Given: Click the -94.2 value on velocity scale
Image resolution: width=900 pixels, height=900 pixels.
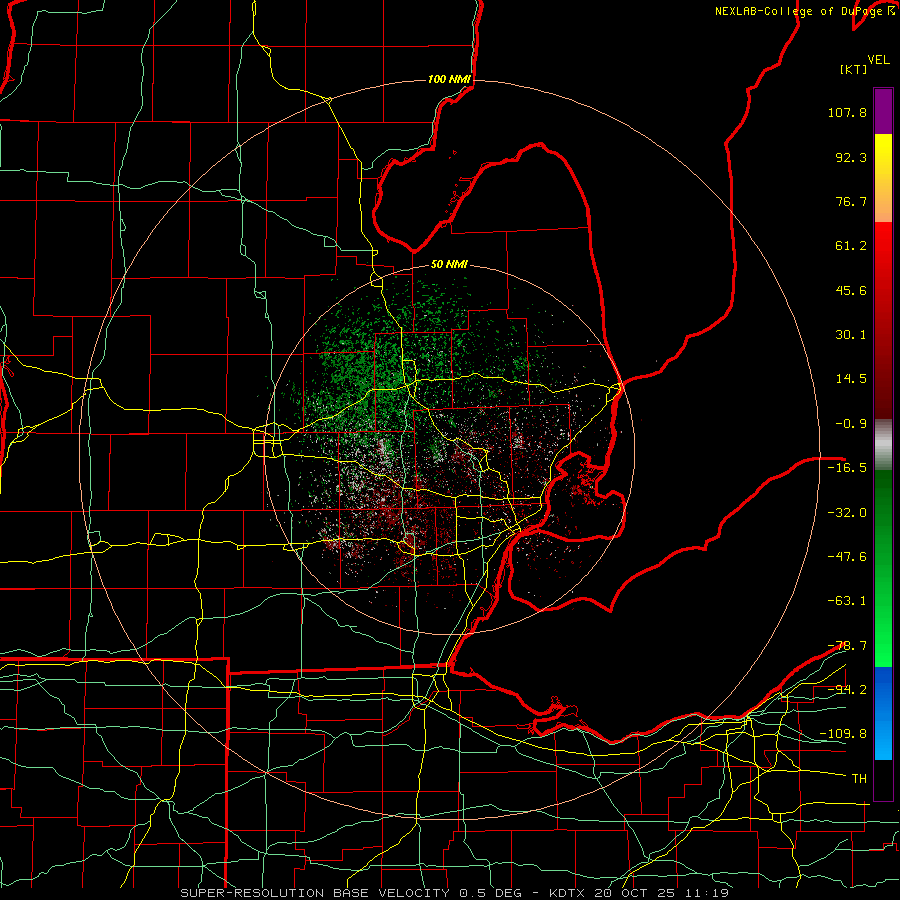Looking at the screenshot, I should 847,689.
